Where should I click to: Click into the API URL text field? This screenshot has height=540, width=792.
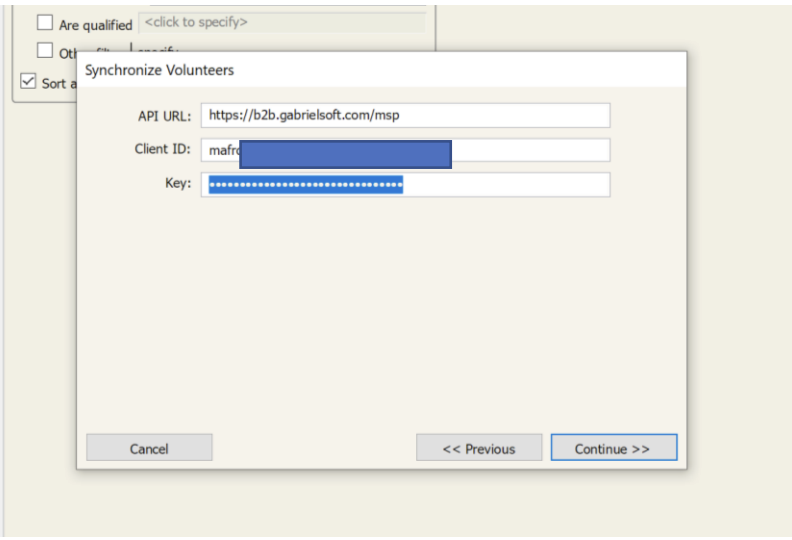click(406, 115)
